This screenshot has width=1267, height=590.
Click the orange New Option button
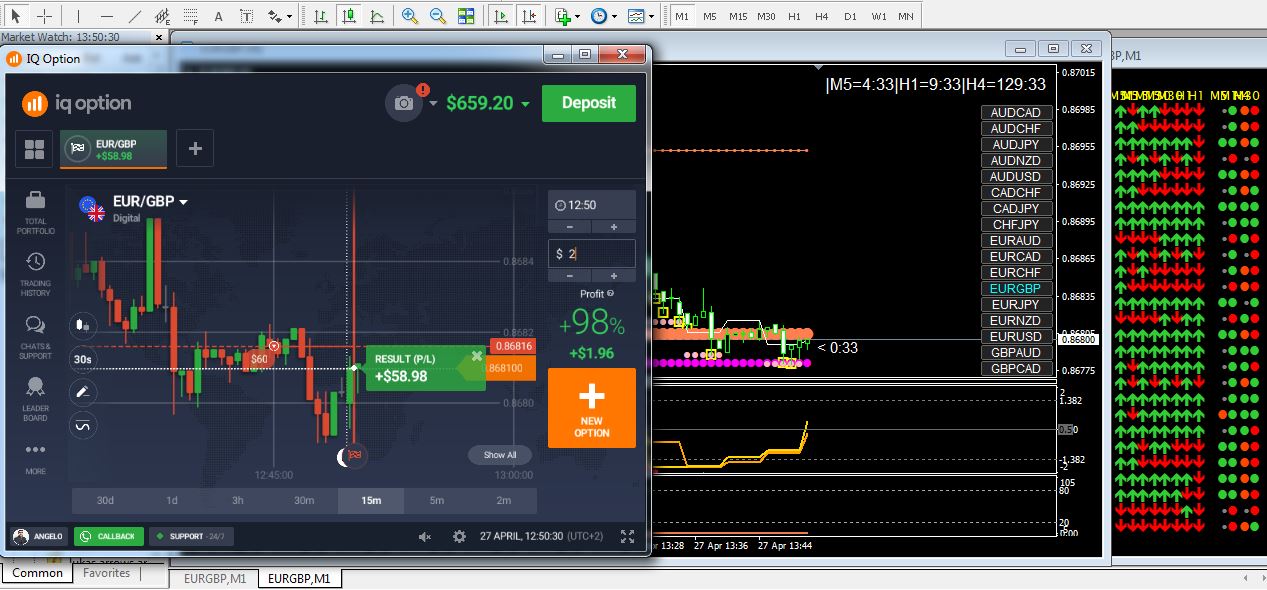click(x=591, y=408)
